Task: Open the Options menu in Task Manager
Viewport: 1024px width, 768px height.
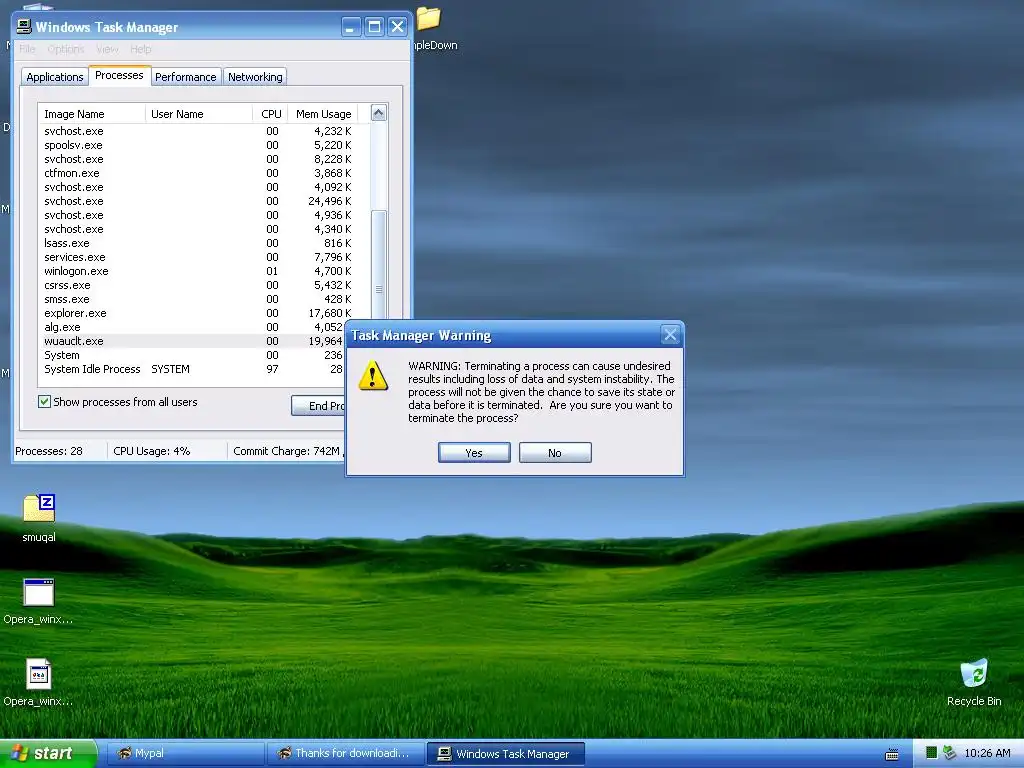Action: coord(66,49)
